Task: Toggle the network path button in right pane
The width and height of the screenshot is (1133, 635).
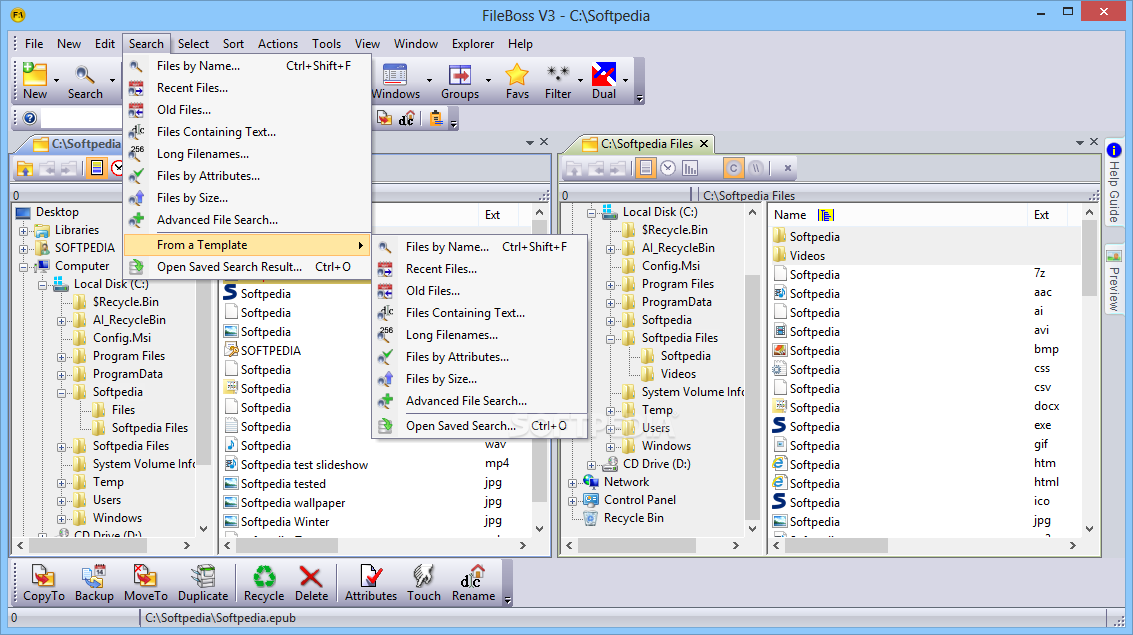Action: [x=756, y=168]
